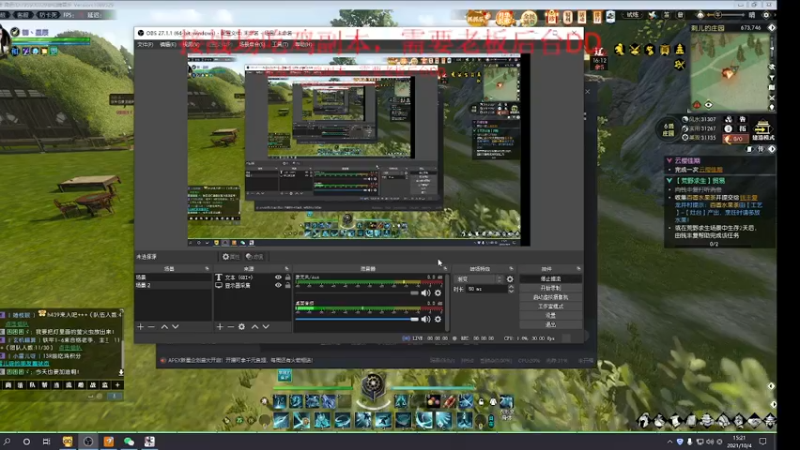Open the Help menu in OBS
This screenshot has height=450, width=800.
click(303, 45)
